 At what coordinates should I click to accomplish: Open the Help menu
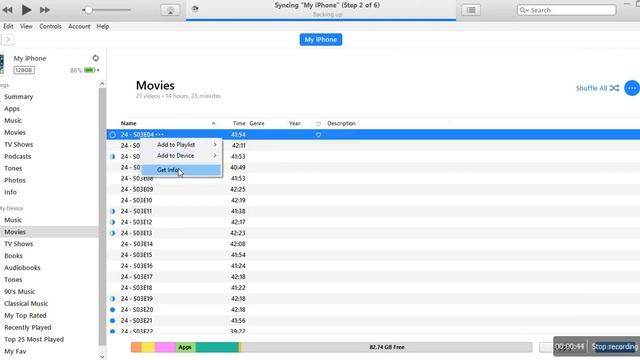102,26
